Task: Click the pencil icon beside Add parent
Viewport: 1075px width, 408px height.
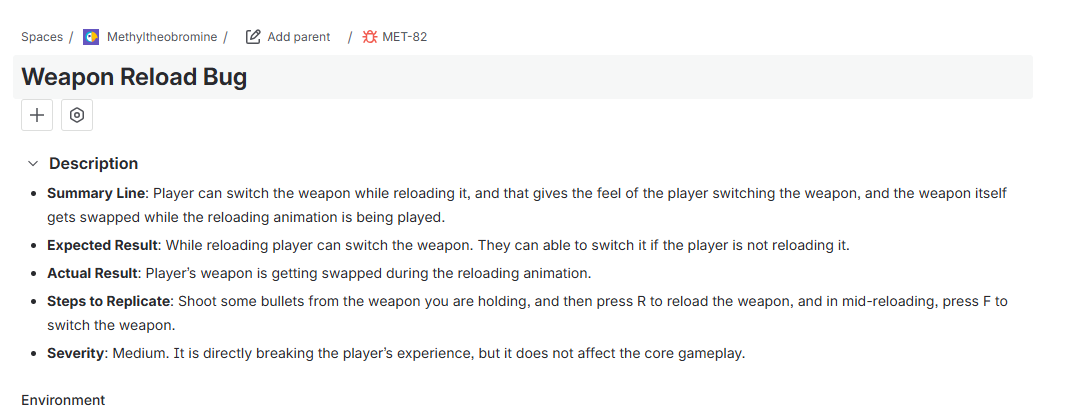Action: pyautogui.click(x=253, y=37)
